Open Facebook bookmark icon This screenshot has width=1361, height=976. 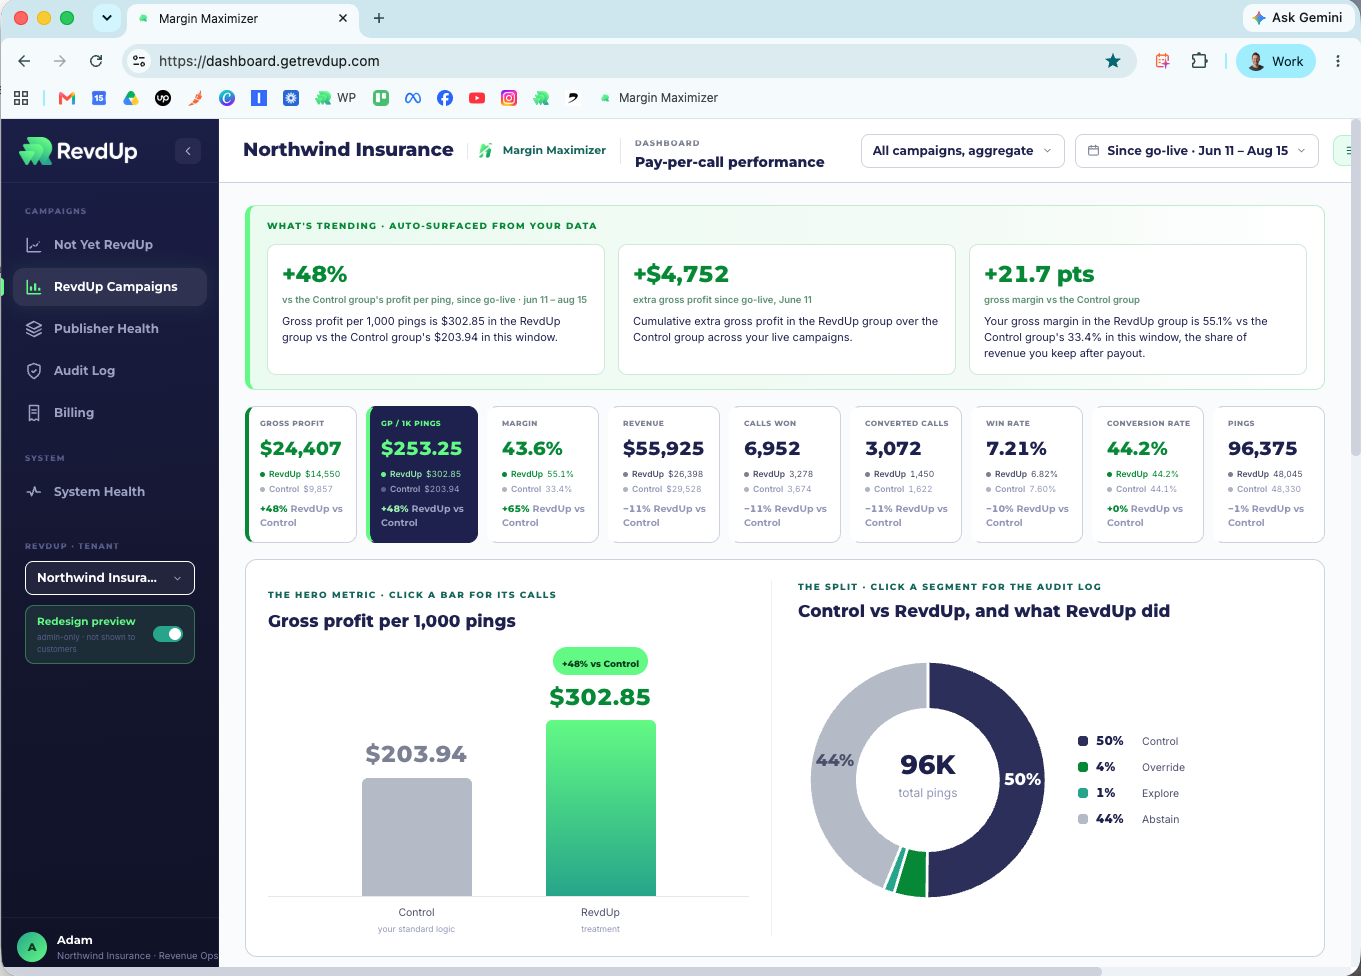pos(445,98)
